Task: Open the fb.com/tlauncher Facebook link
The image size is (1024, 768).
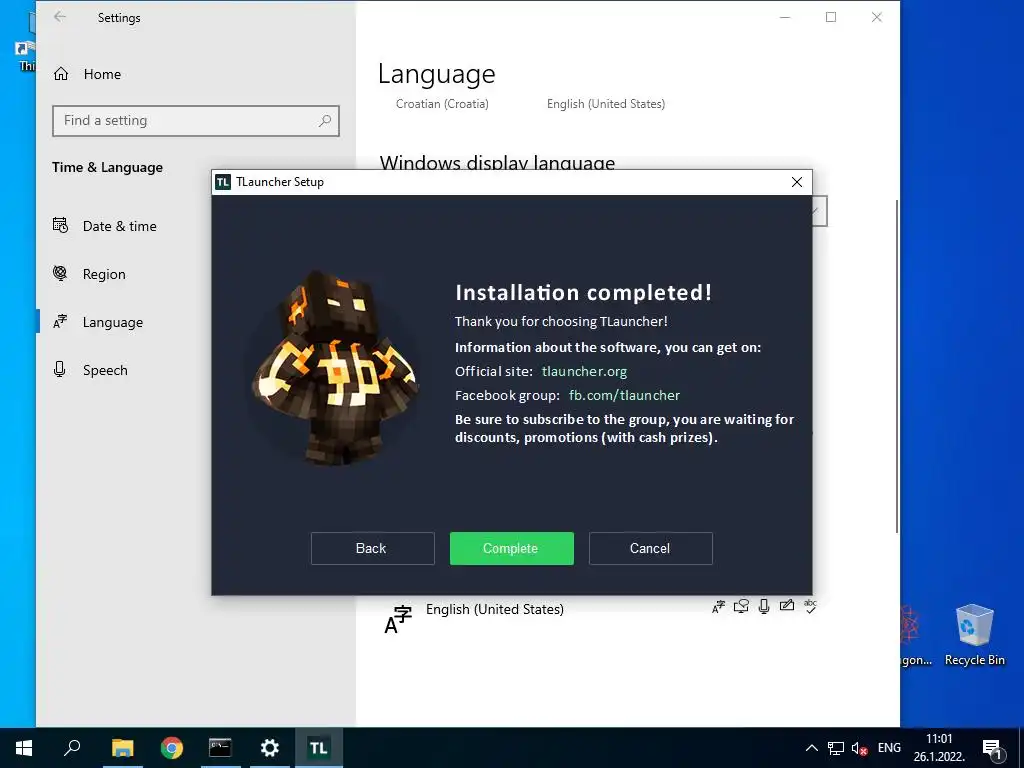Action: click(x=624, y=396)
